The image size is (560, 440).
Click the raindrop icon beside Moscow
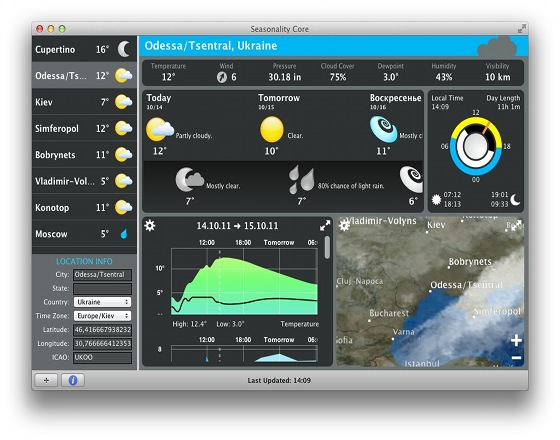pyautogui.click(x=124, y=234)
